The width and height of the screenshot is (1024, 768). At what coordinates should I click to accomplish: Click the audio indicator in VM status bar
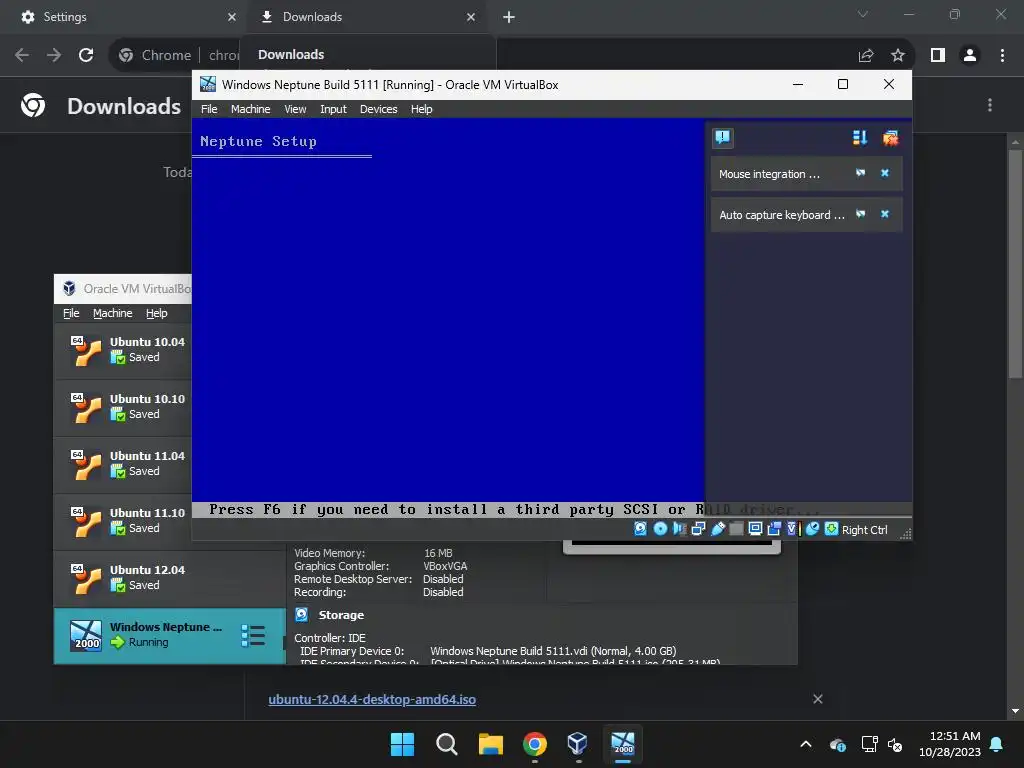coord(679,529)
